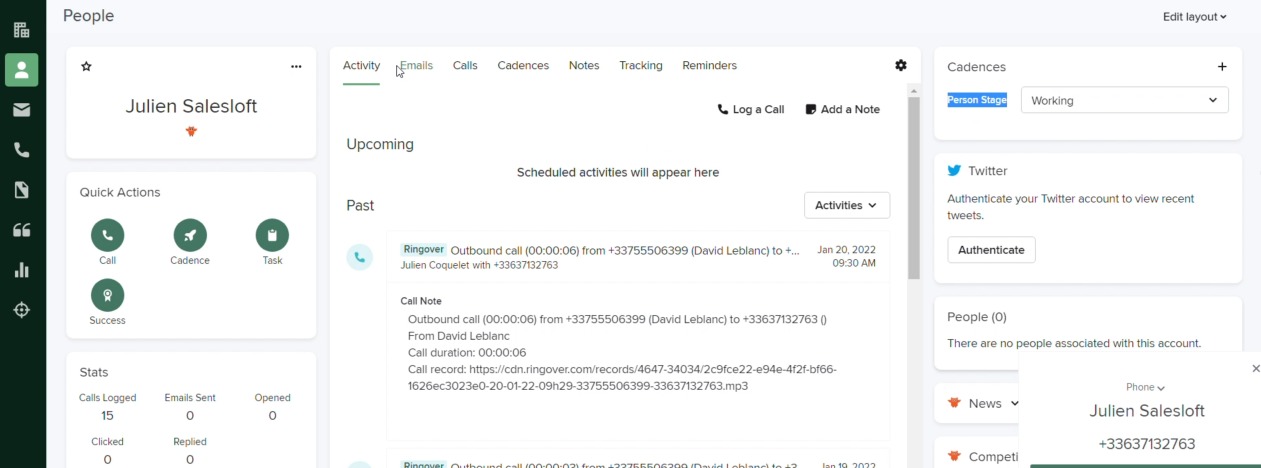
Task: Open the Calls phone icon in sidebar
Action: tap(21, 150)
